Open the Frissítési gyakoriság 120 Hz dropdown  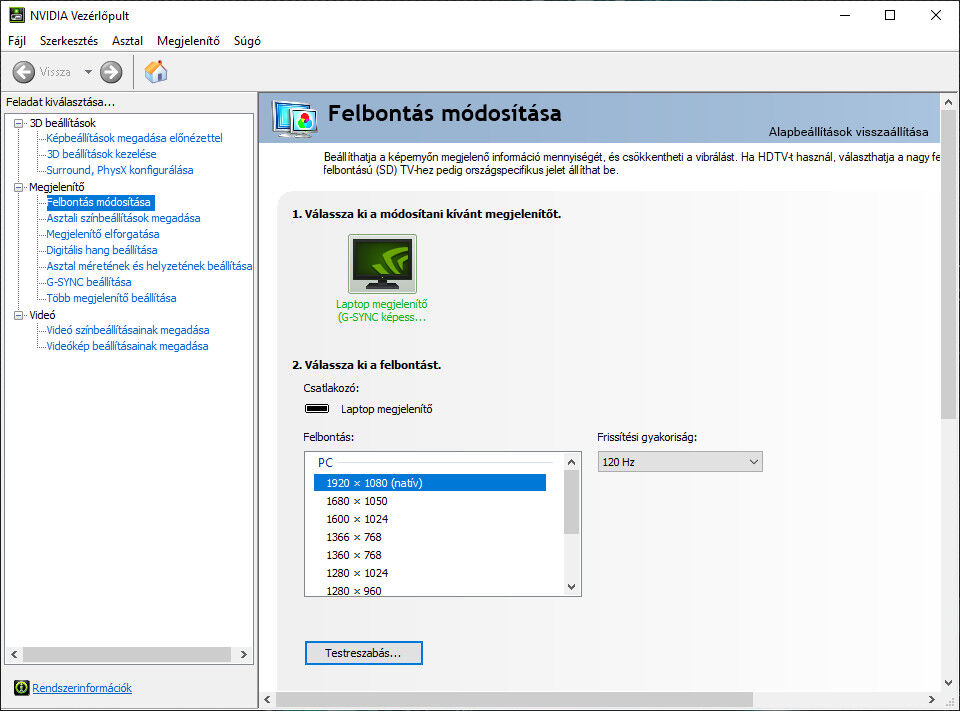(680, 462)
